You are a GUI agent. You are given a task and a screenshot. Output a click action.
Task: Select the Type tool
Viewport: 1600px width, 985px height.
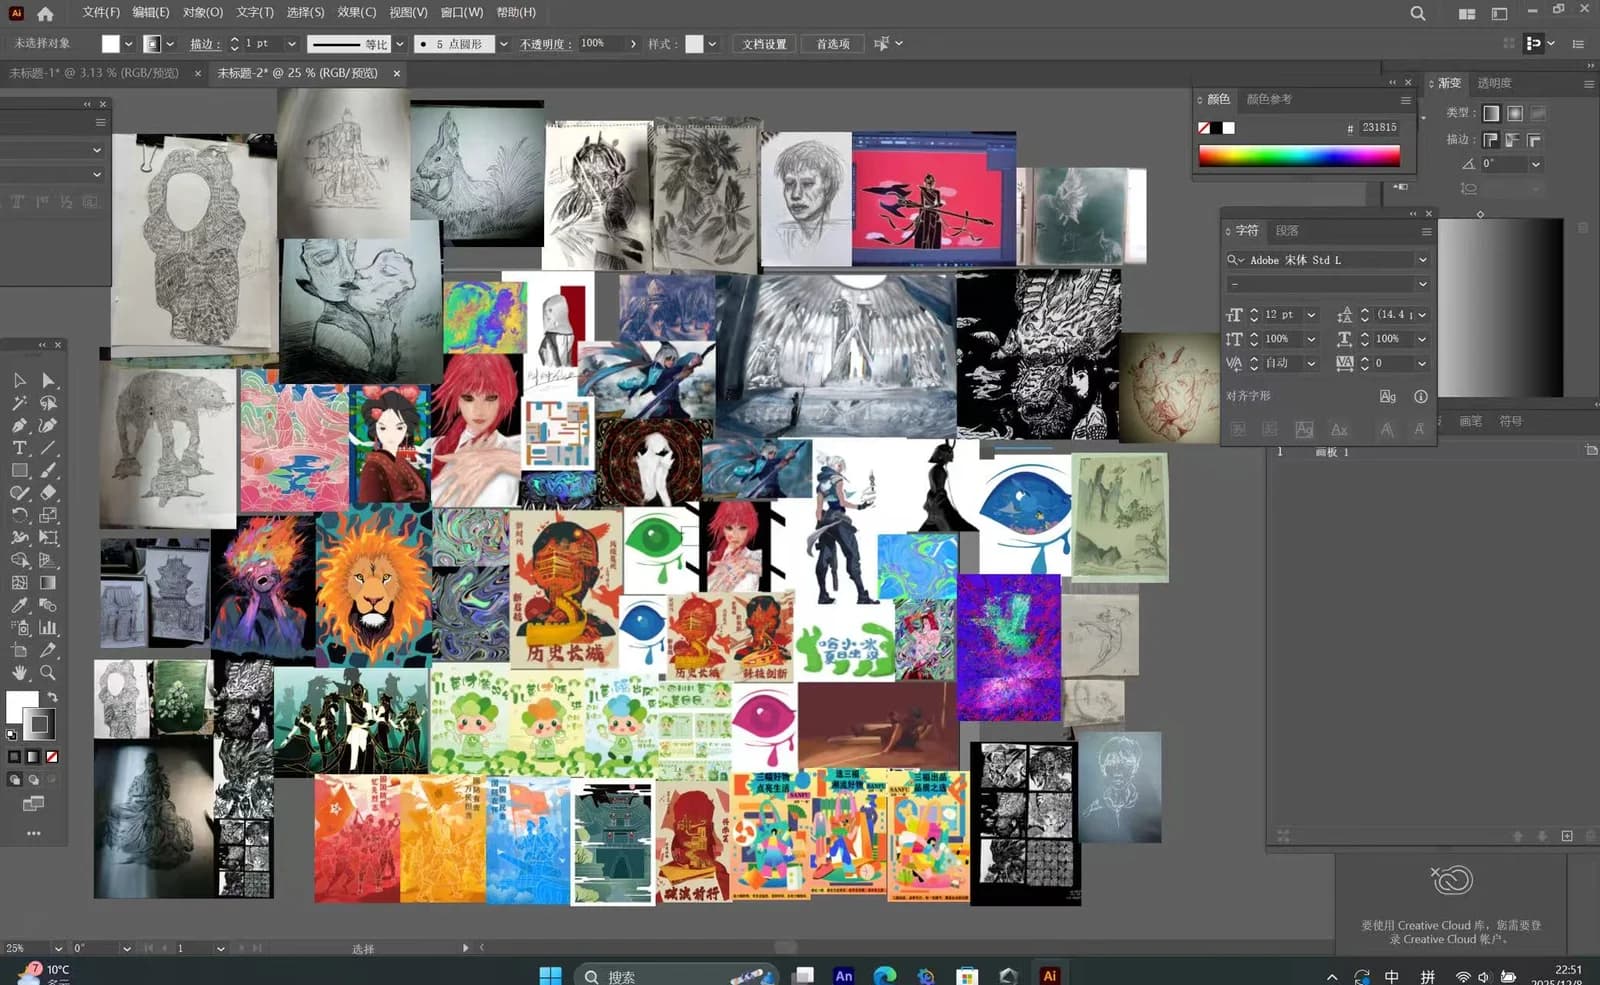pyautogui.click(x=20, y=448)
